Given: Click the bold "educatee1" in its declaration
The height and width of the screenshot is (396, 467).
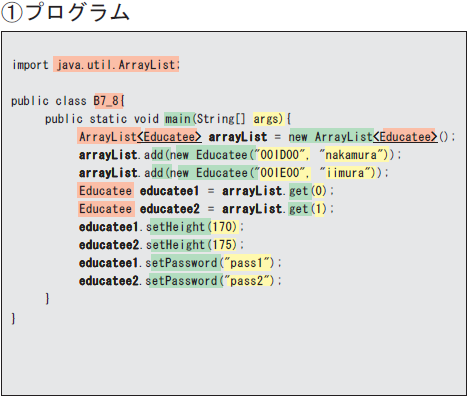Looking at the screenshot, I should (x=169, y=191).
